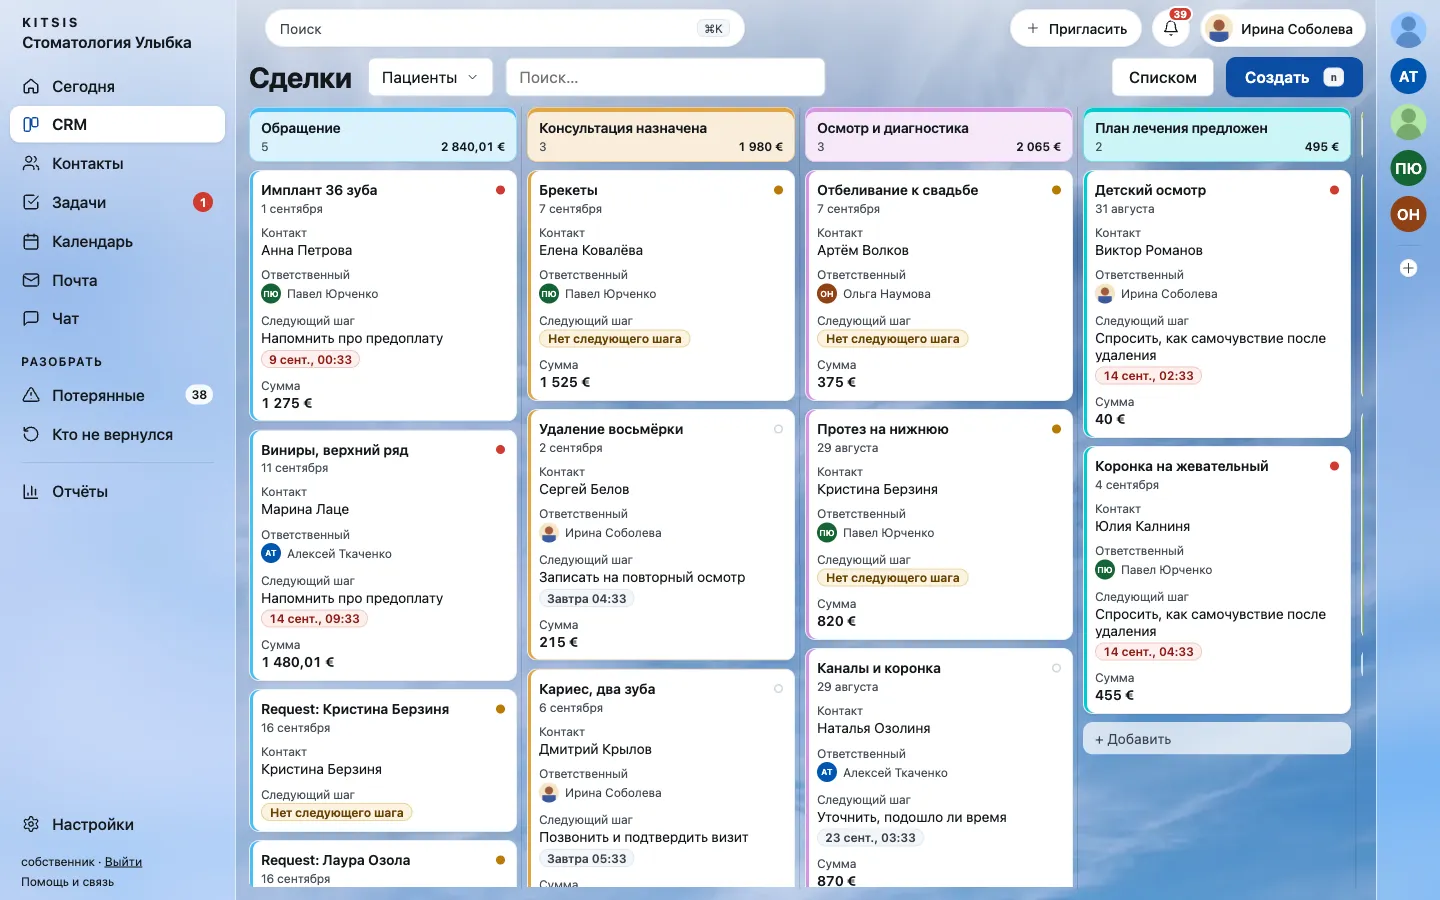Select the ПЮ avatar in the right rail
Viewport: 1440px width, 900px height.
click(1408, 168)
